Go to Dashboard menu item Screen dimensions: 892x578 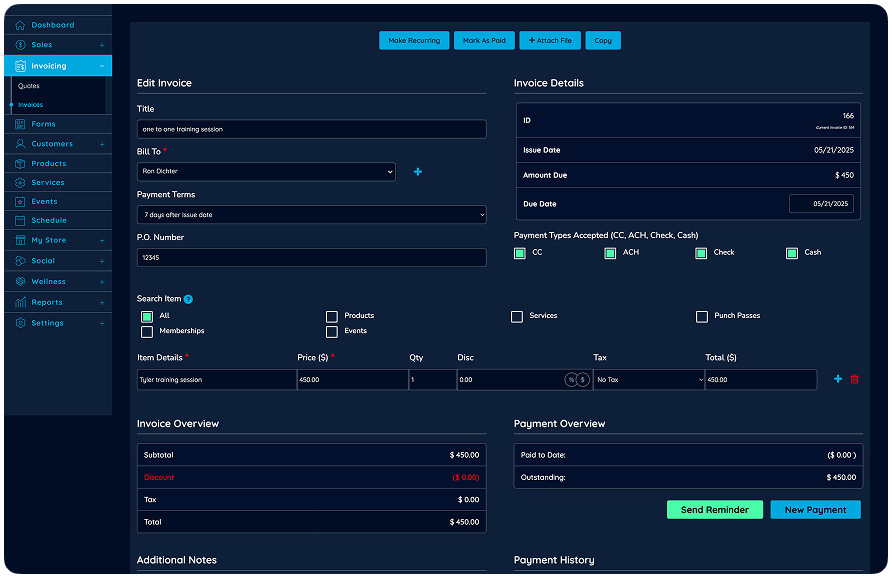[58, 25]
